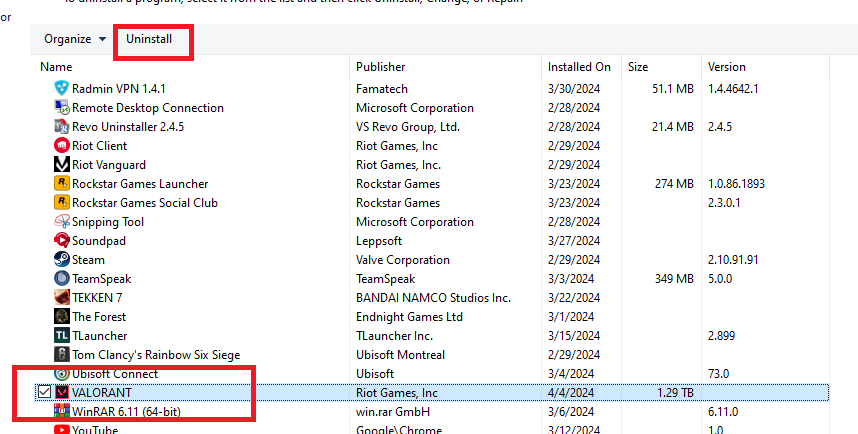Select the 2.10.91.91 version value
The image size is (858, 434).
pos(733,260)
